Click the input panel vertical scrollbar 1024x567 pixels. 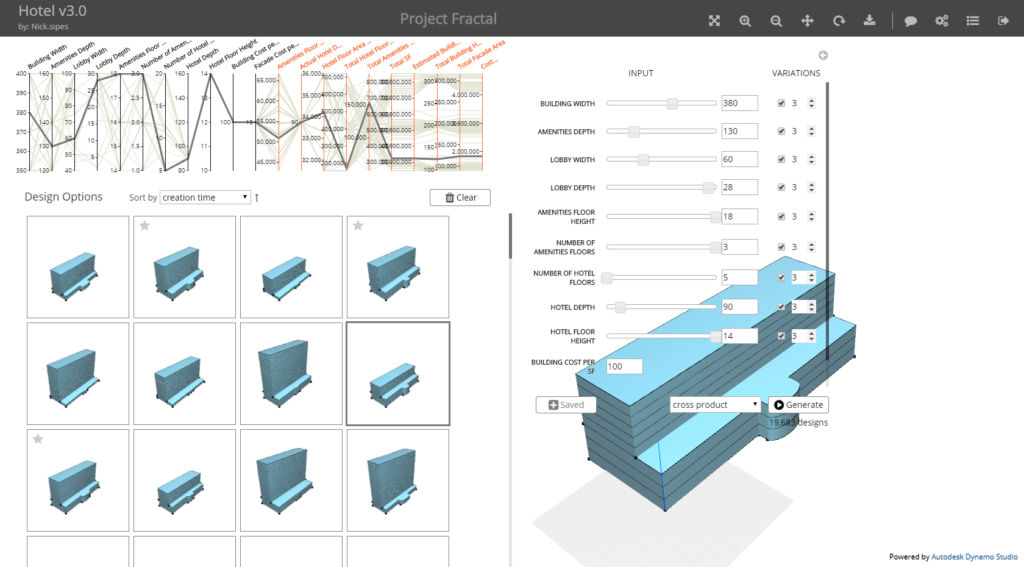click(827, 221)
